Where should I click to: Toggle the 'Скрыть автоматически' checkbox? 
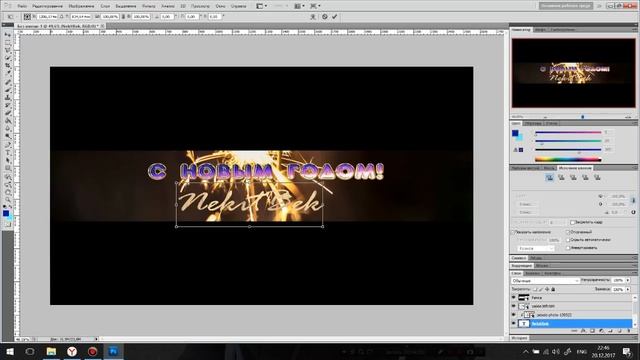(568, 240)
